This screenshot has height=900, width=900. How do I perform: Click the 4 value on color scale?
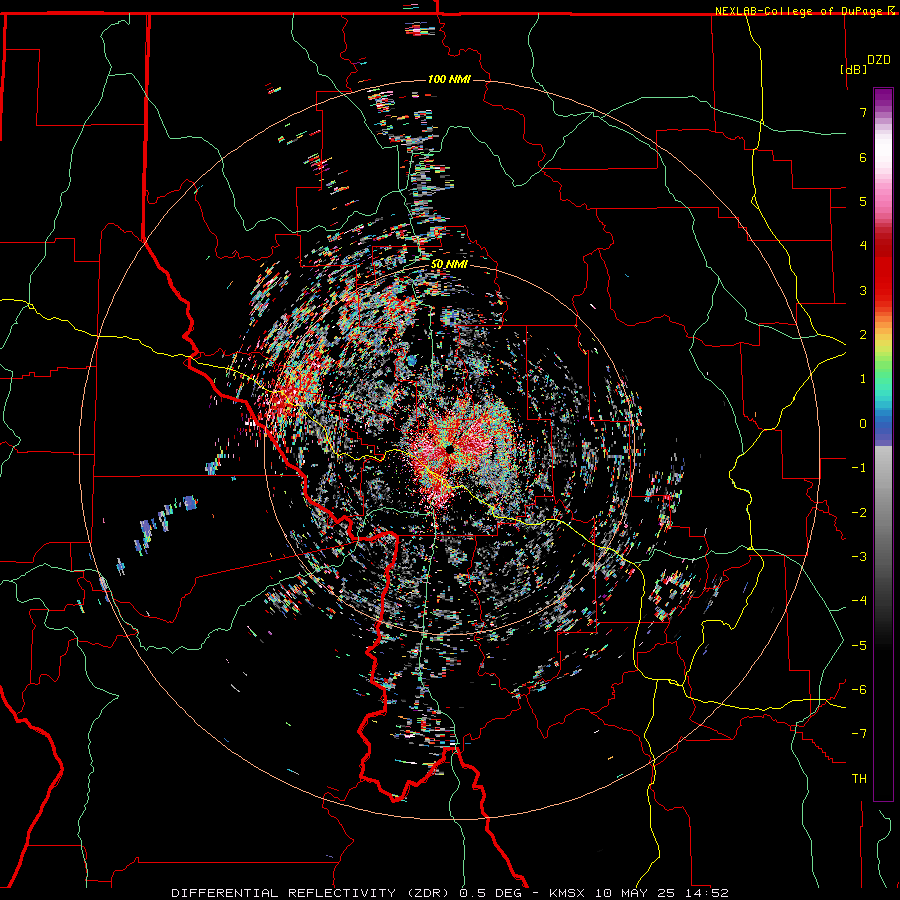coord(863,246)
